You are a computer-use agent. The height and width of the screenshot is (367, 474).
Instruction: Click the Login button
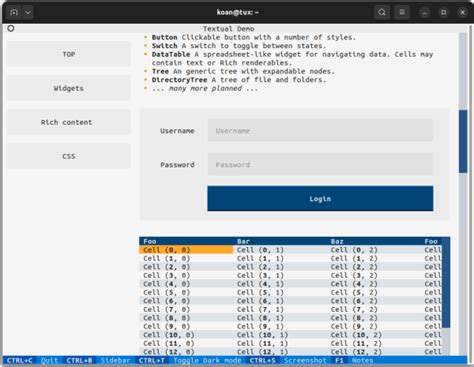click(x=320, y=199)
